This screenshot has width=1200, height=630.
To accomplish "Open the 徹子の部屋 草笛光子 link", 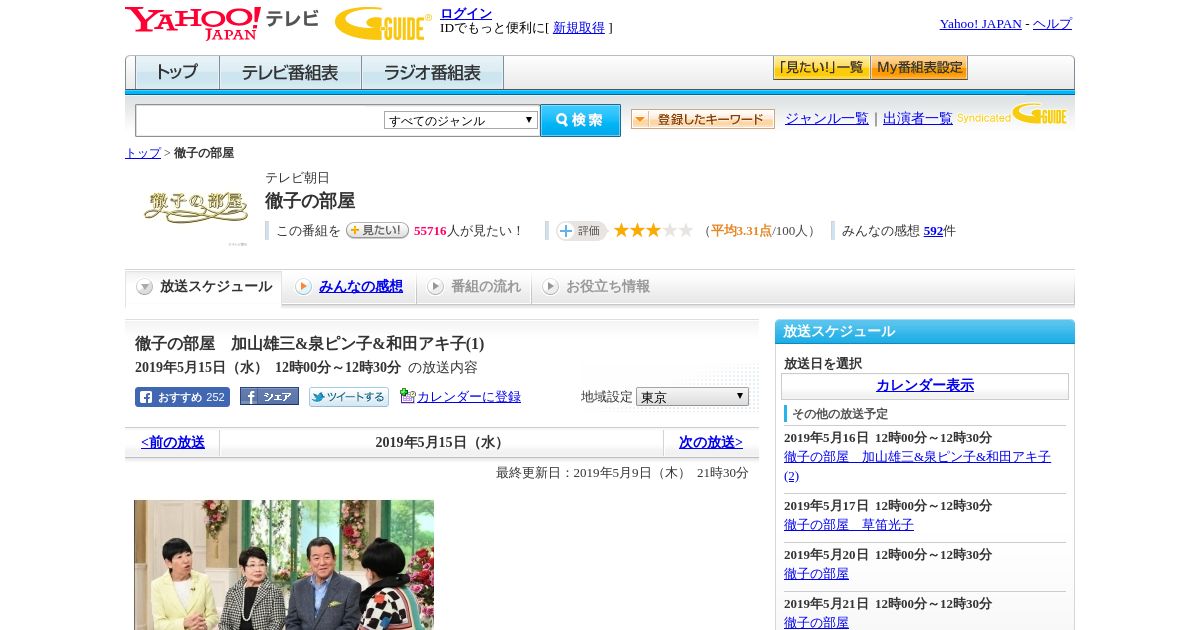I will point(849,525).
